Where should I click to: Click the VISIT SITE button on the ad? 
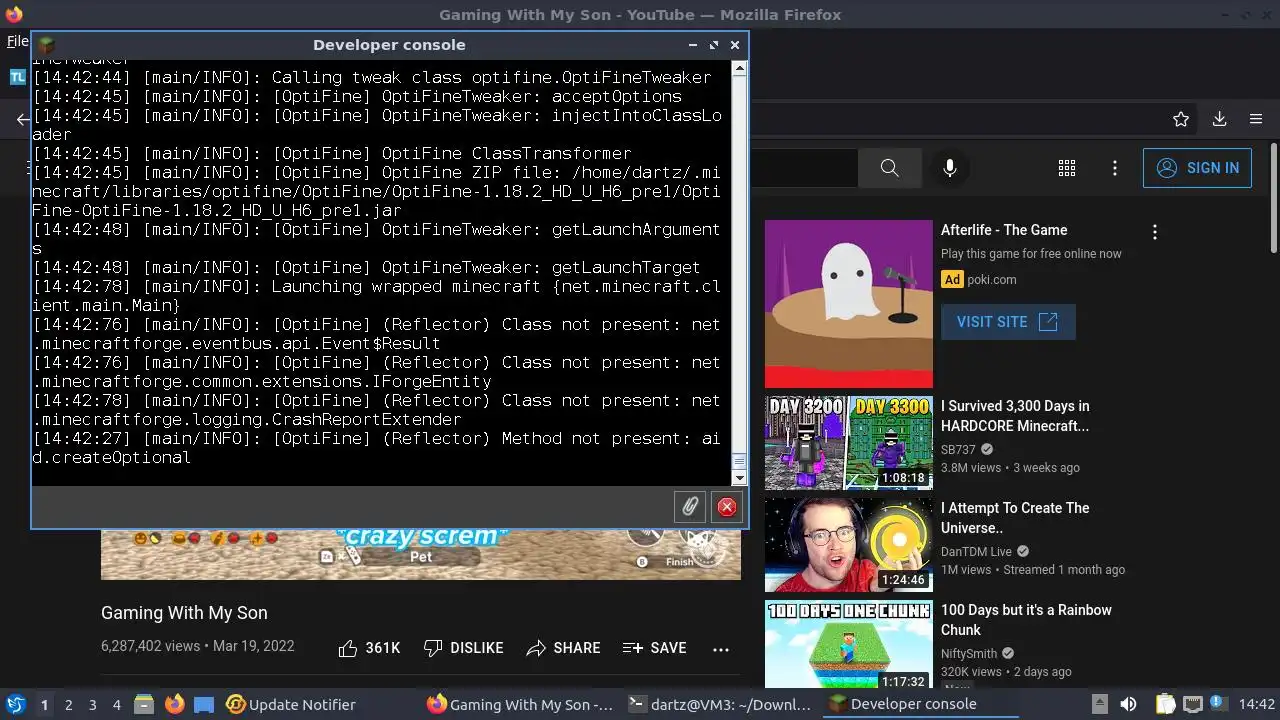[1008, 322]
